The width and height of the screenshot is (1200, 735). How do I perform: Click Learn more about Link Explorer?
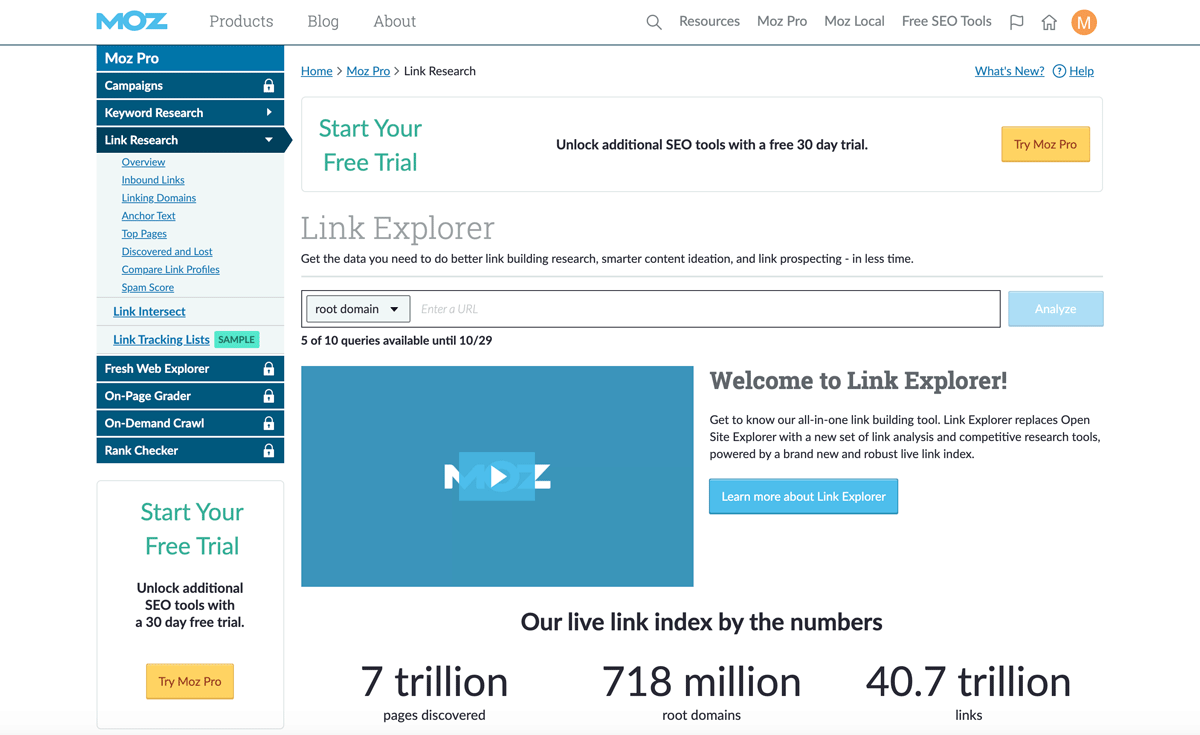tap(804, 496)
